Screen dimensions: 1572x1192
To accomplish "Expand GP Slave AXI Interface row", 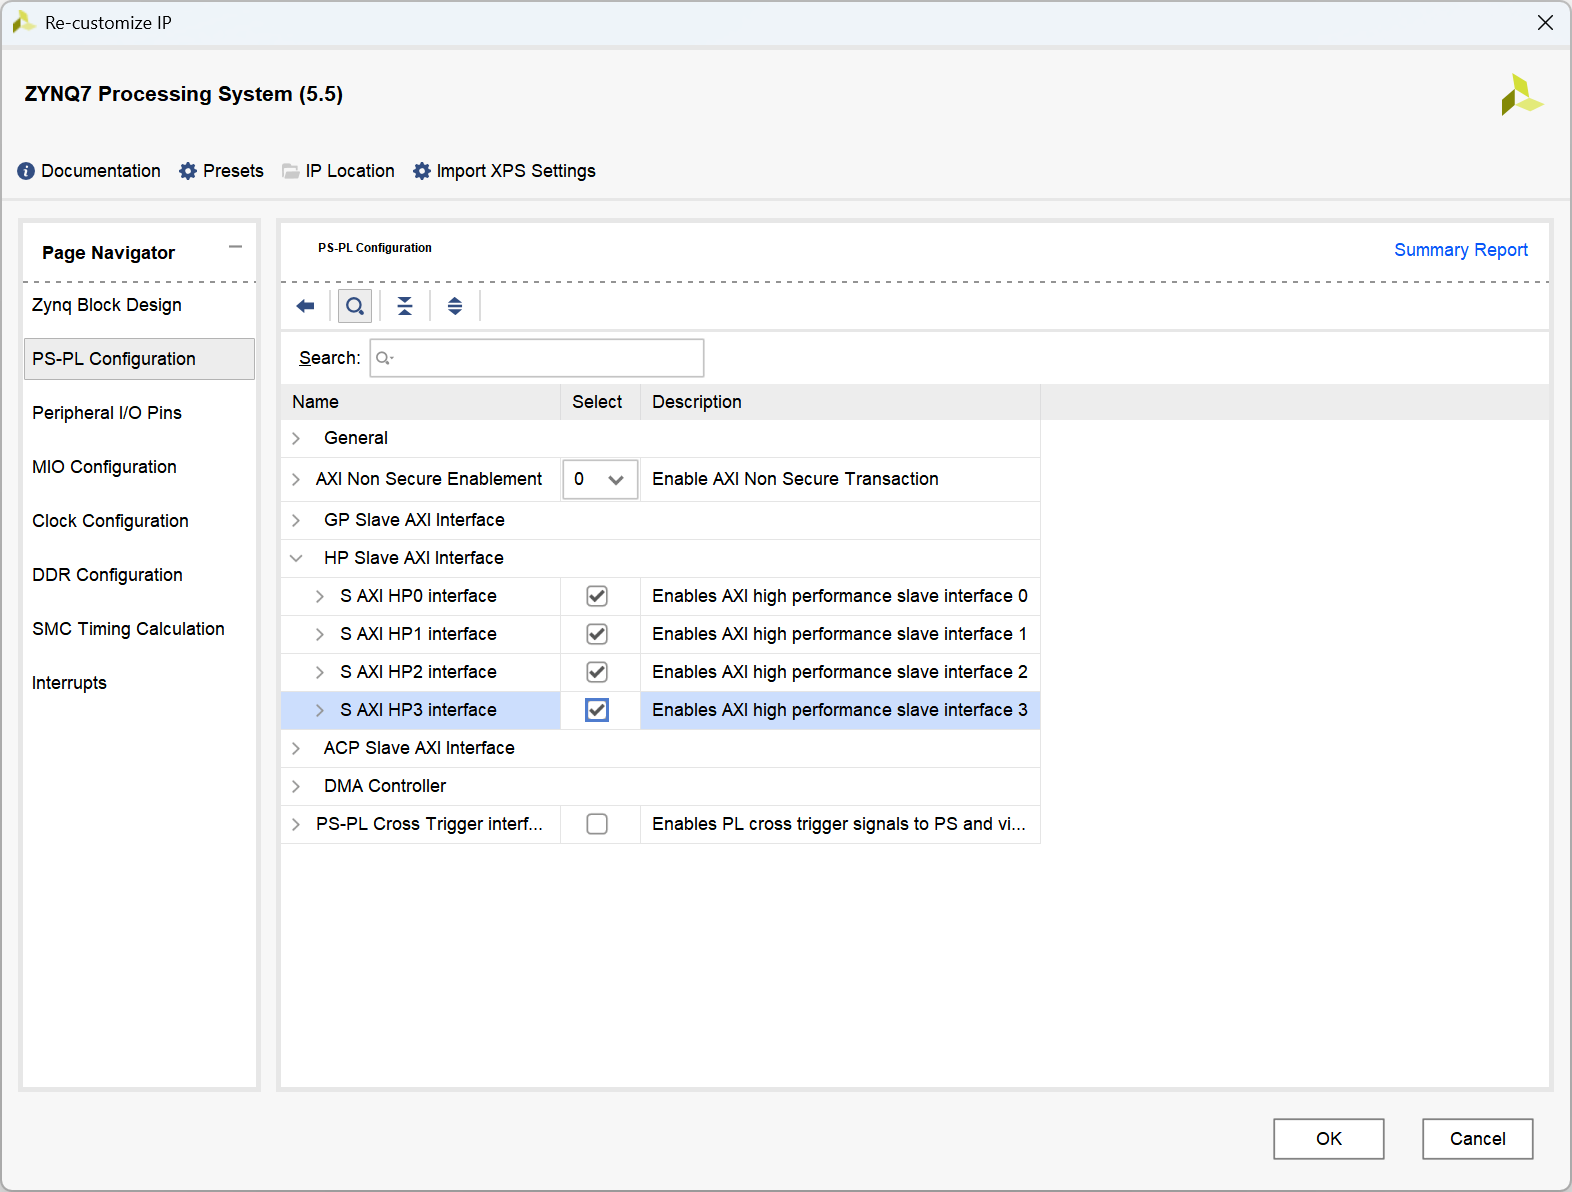I will pyautogui.click(x=296, y=520).
